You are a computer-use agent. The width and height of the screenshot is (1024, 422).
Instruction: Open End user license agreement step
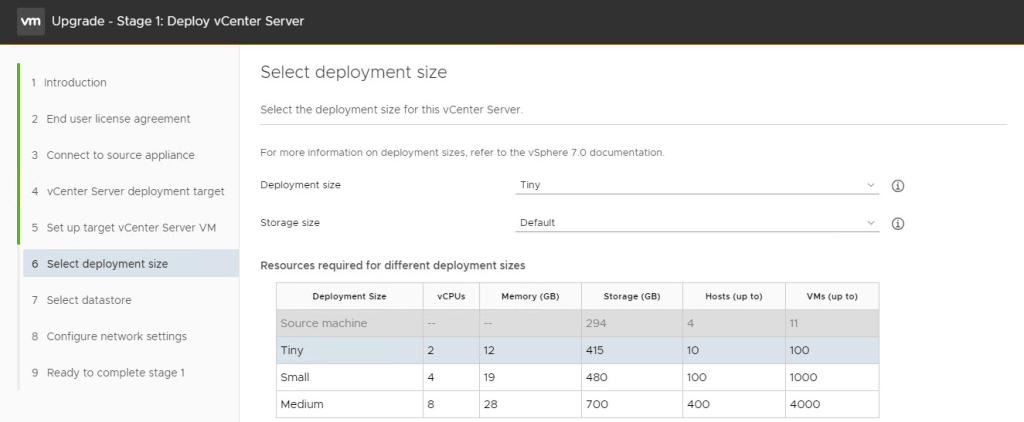pyautogui.click(x=117, y=119)
